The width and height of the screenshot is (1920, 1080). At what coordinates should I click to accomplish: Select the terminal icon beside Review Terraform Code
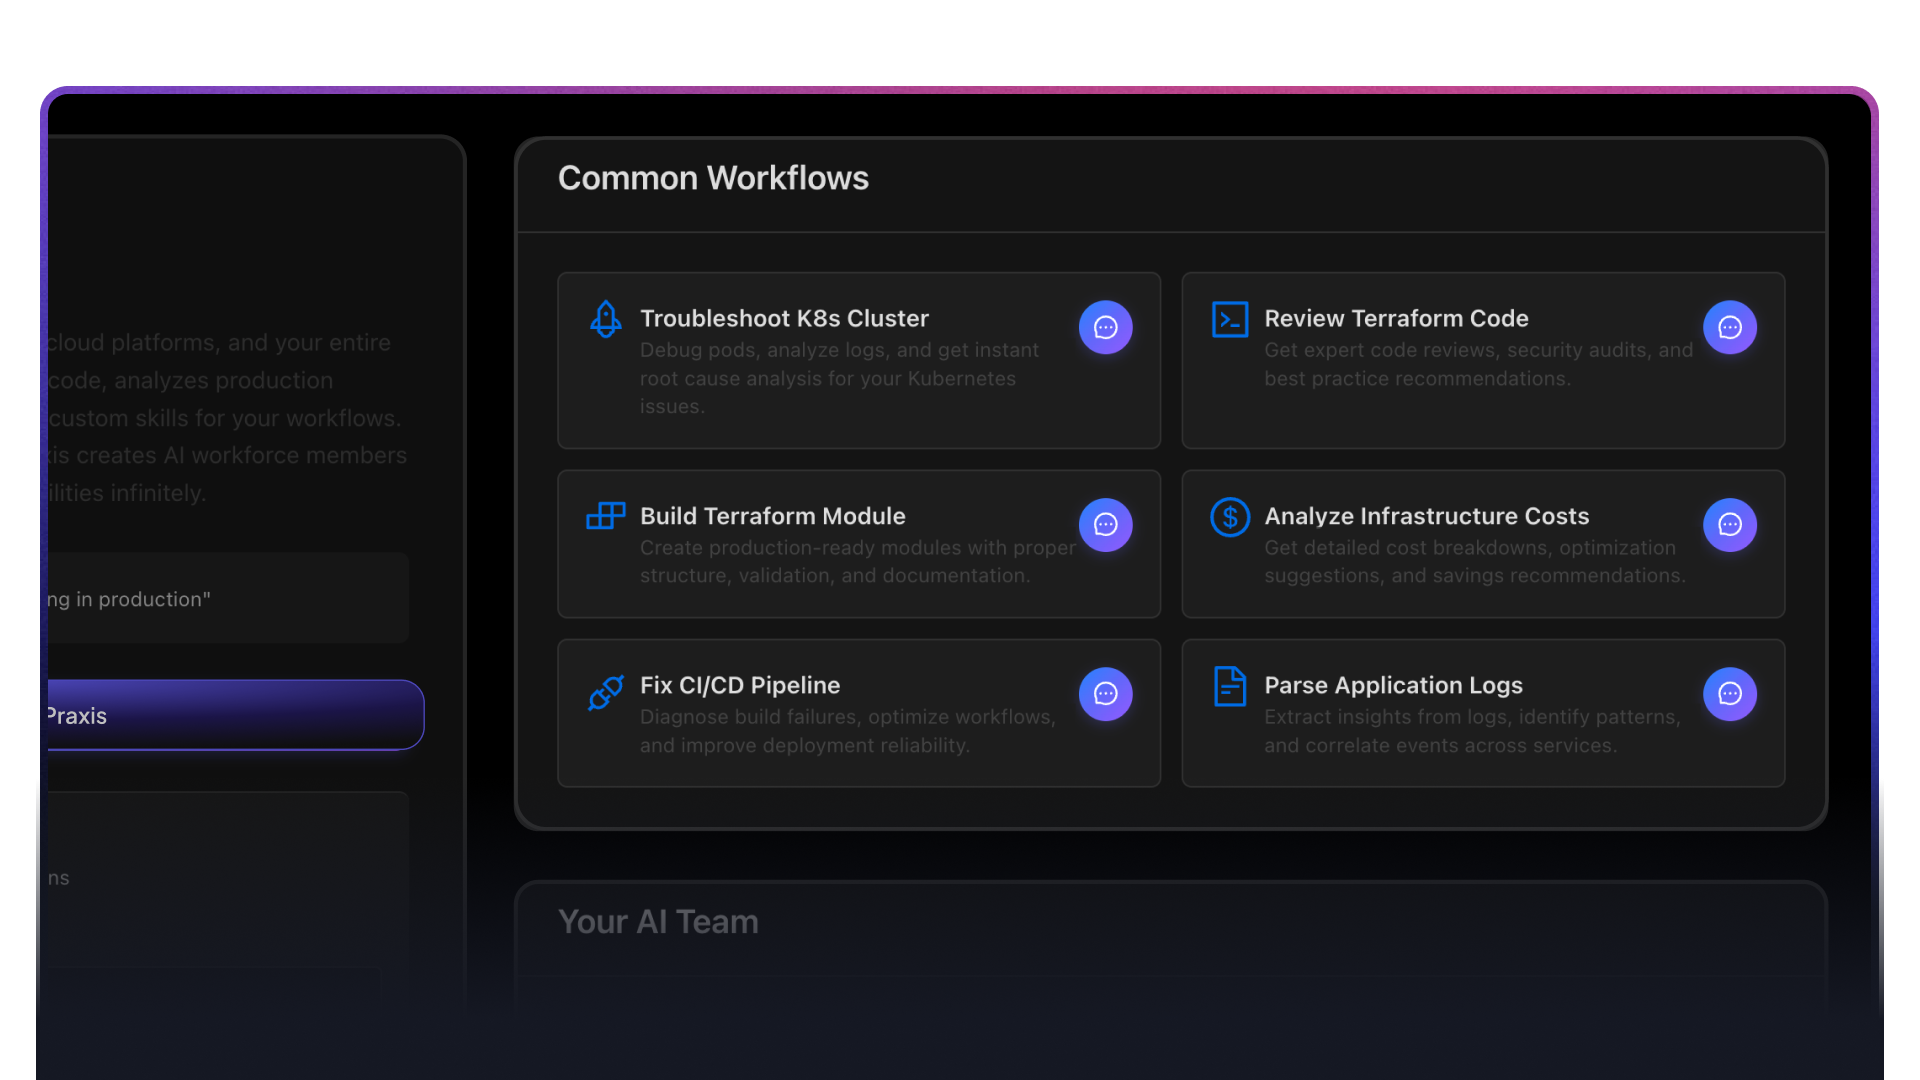tap(1229, 318)
